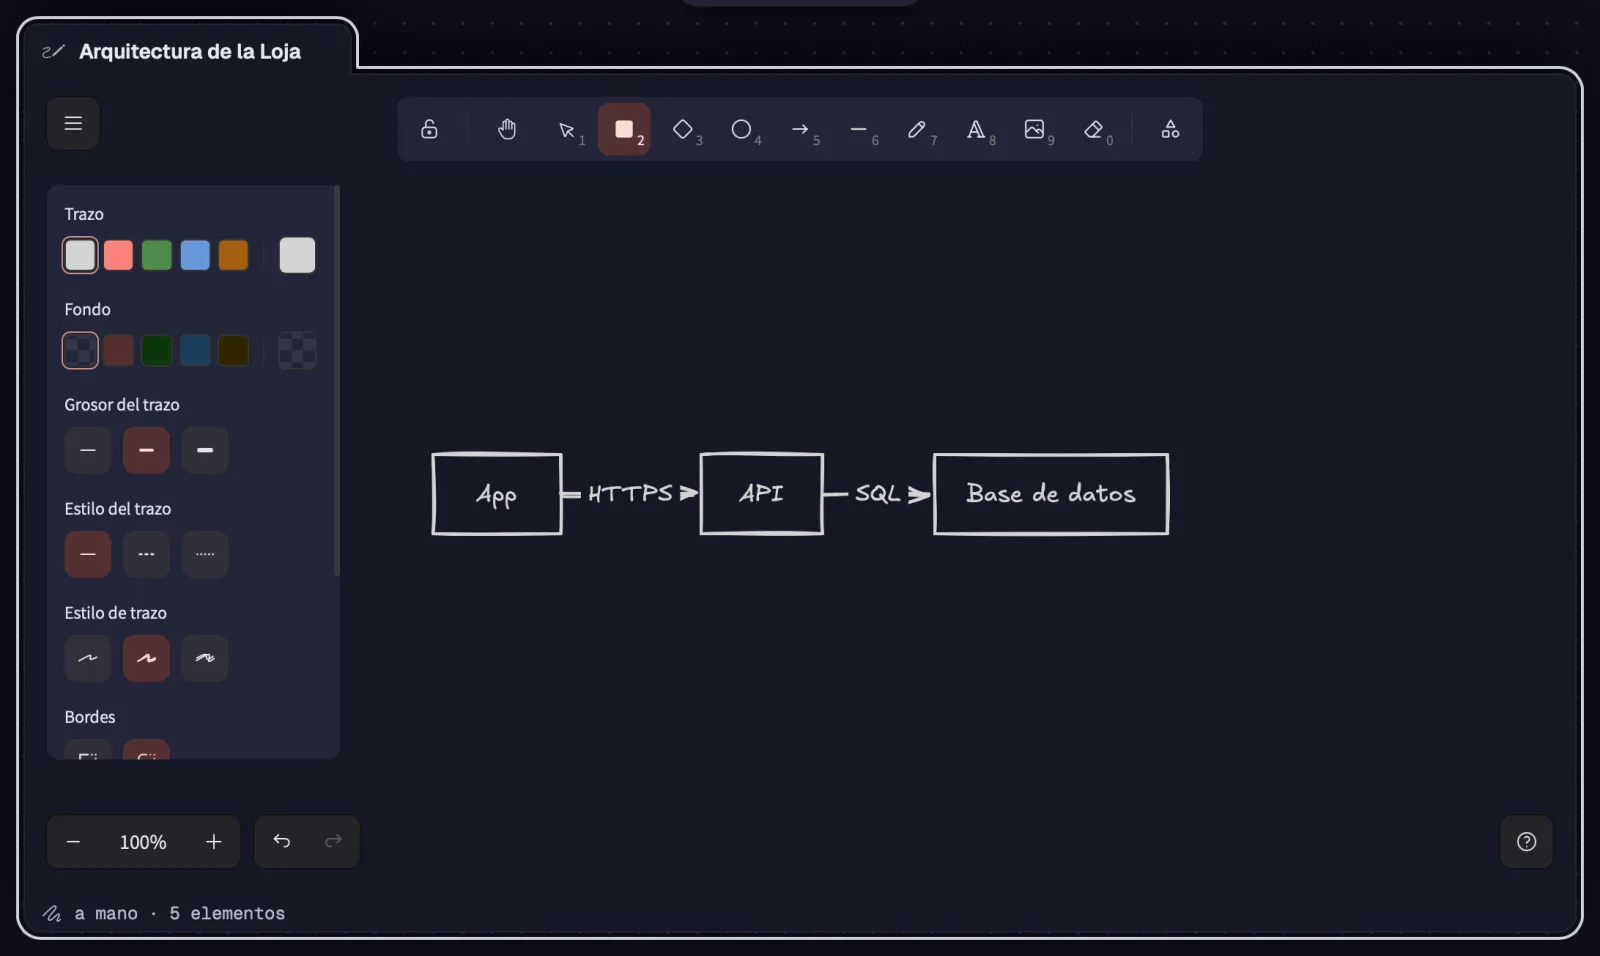Image resolution: width=1600 pixels, height=956 pixels.
Task: Pick the red stroke color
Action: (118, 255)
